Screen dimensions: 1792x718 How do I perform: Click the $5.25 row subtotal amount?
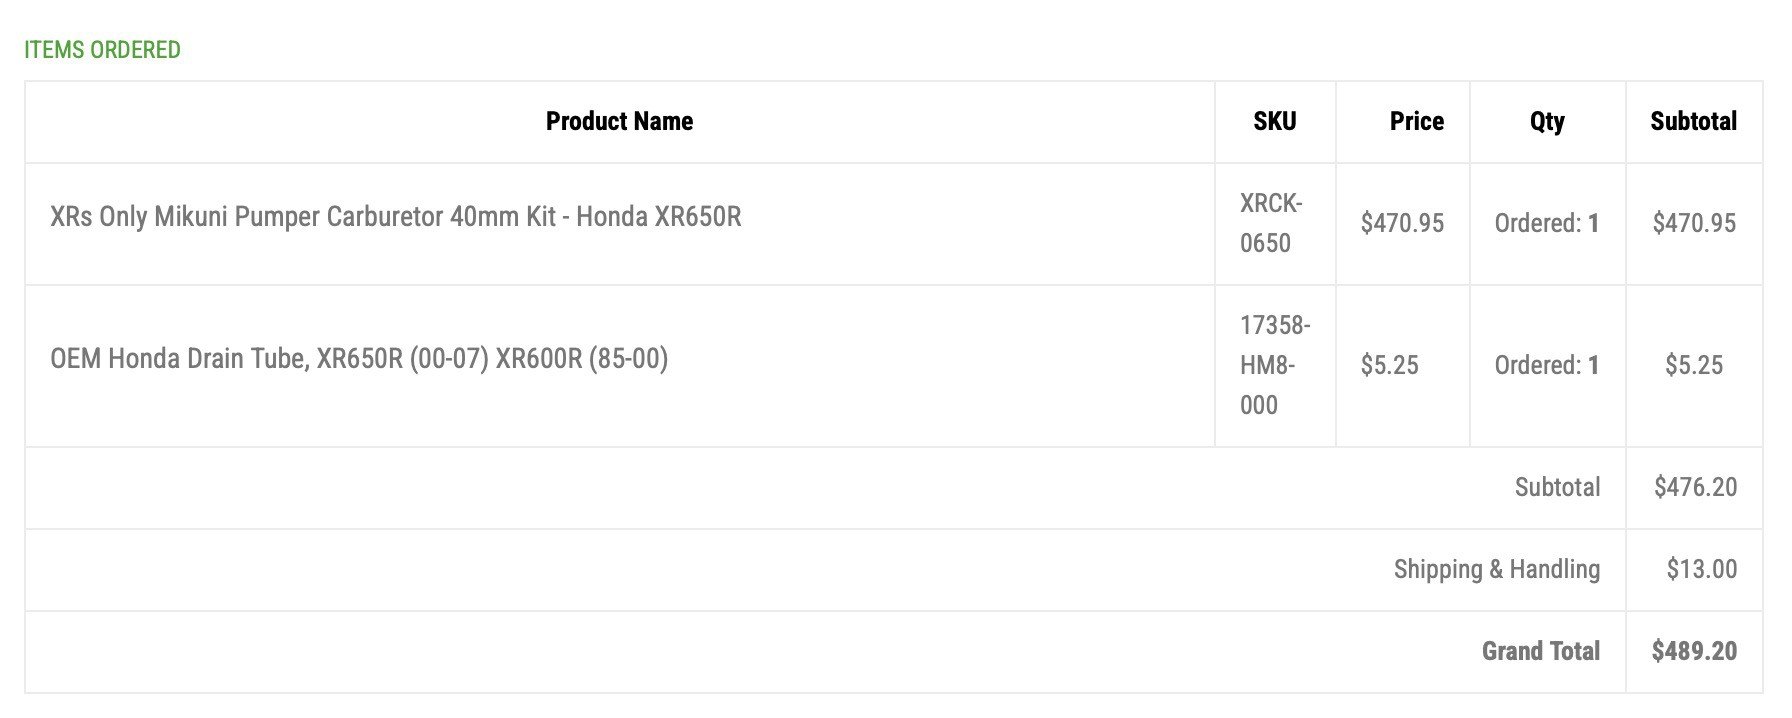1694,365
